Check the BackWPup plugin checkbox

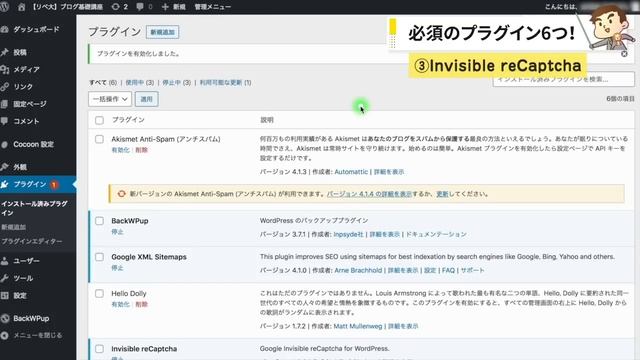tap(99, 221)
